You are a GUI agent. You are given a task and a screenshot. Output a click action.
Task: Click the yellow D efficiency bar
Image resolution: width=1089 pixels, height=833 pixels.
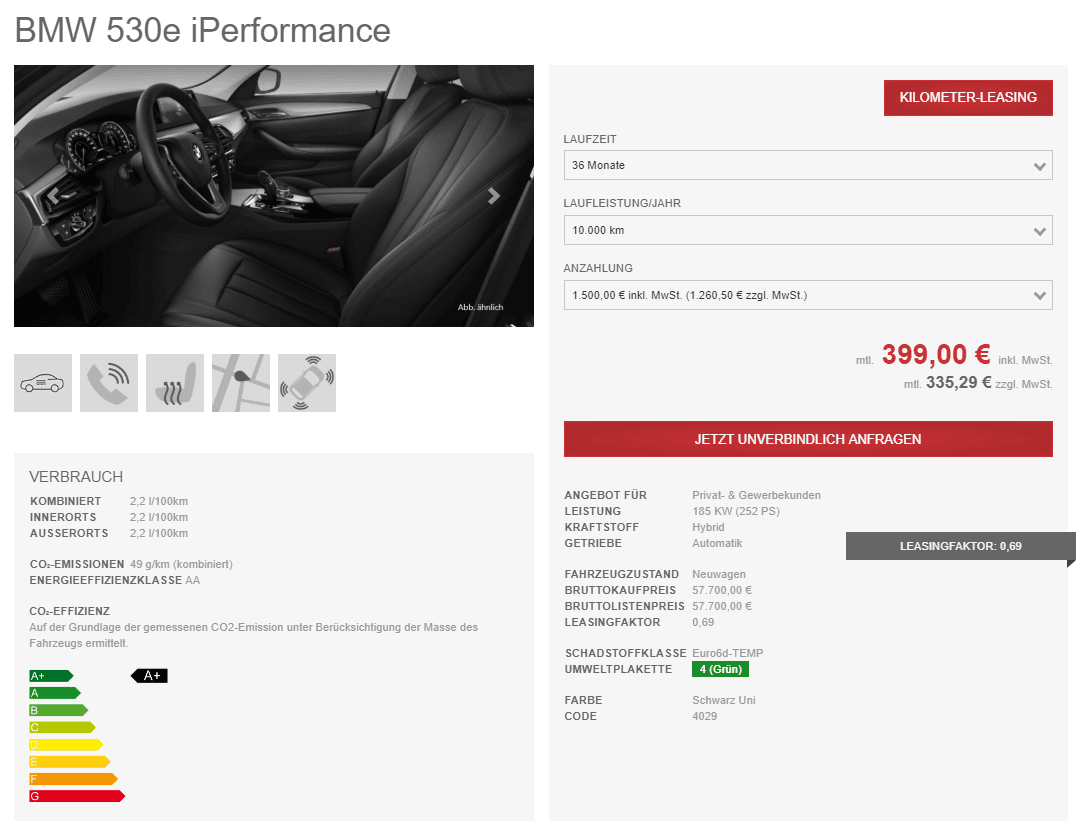66,745
